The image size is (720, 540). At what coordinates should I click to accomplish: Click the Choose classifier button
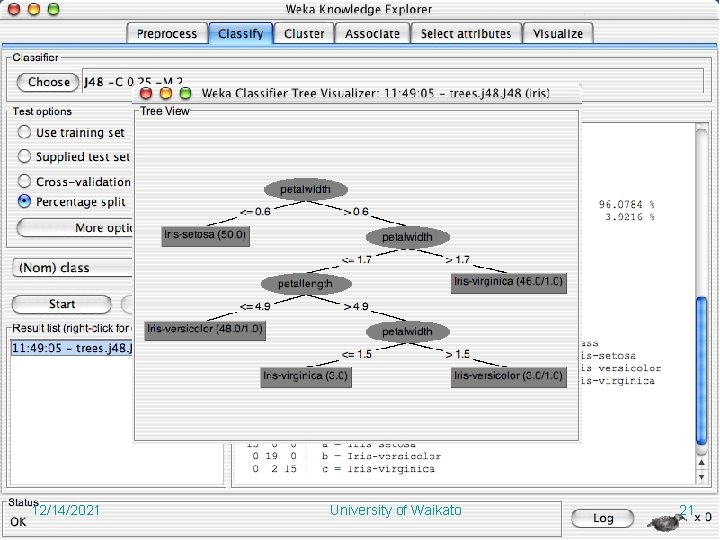pyautogui.click(x=48, y=82)
